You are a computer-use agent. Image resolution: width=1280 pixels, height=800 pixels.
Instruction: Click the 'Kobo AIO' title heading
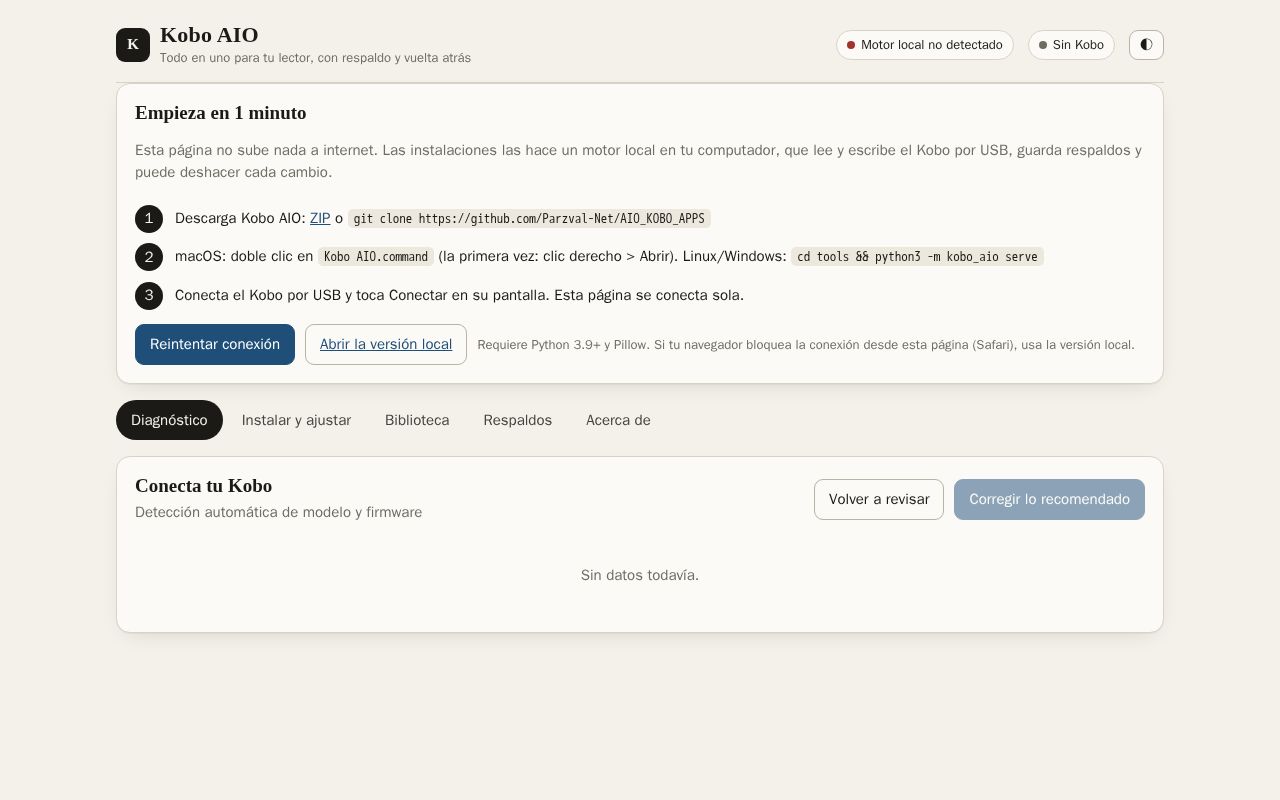209,35
